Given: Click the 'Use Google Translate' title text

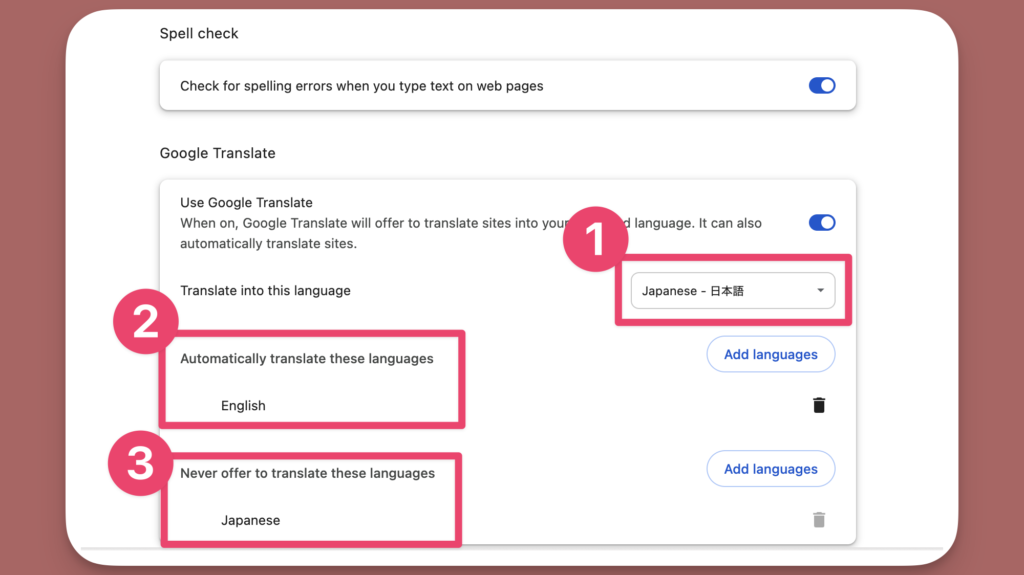Looking at the screenshot, I should click(x=246, y=202).
